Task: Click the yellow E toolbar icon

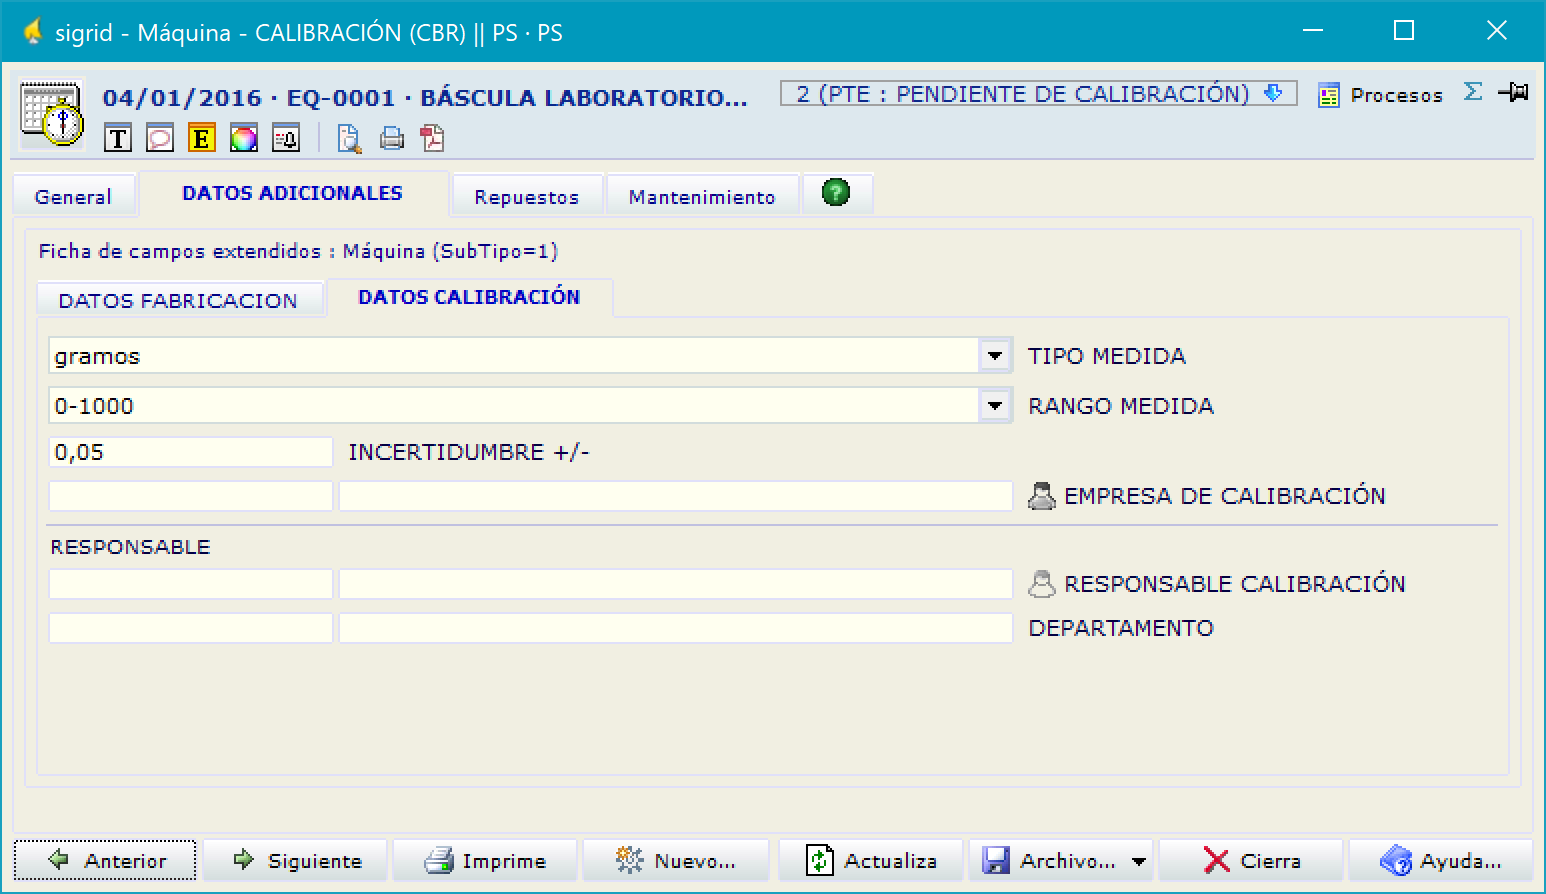Action: (202, 139)
